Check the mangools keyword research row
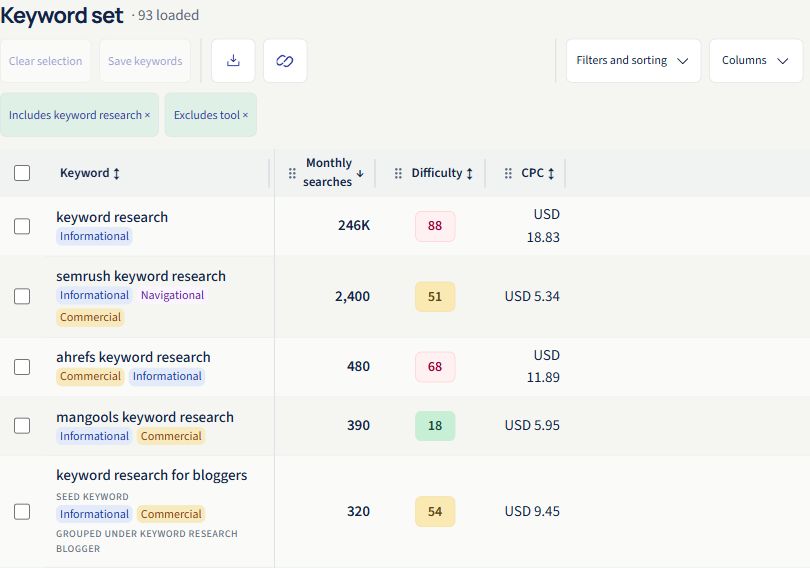 [22, 425]
